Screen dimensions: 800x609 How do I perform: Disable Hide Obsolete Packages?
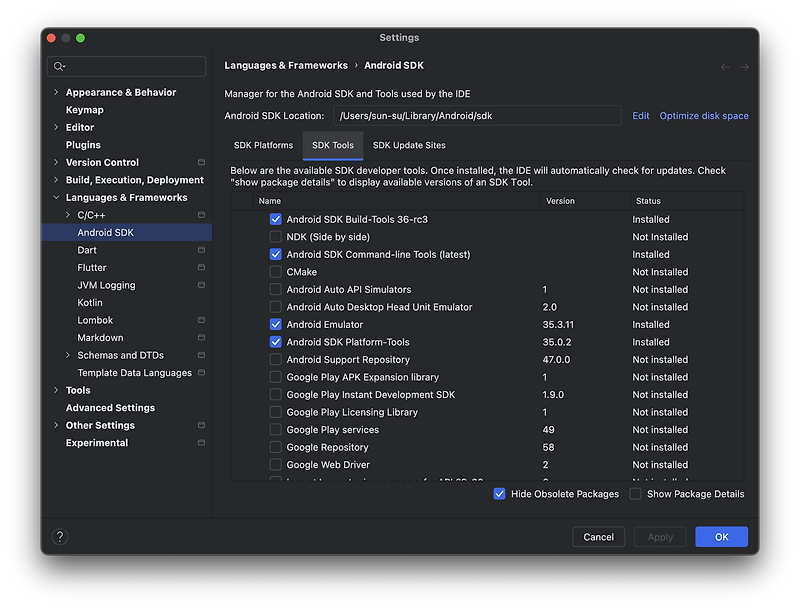tap(500, 493)
